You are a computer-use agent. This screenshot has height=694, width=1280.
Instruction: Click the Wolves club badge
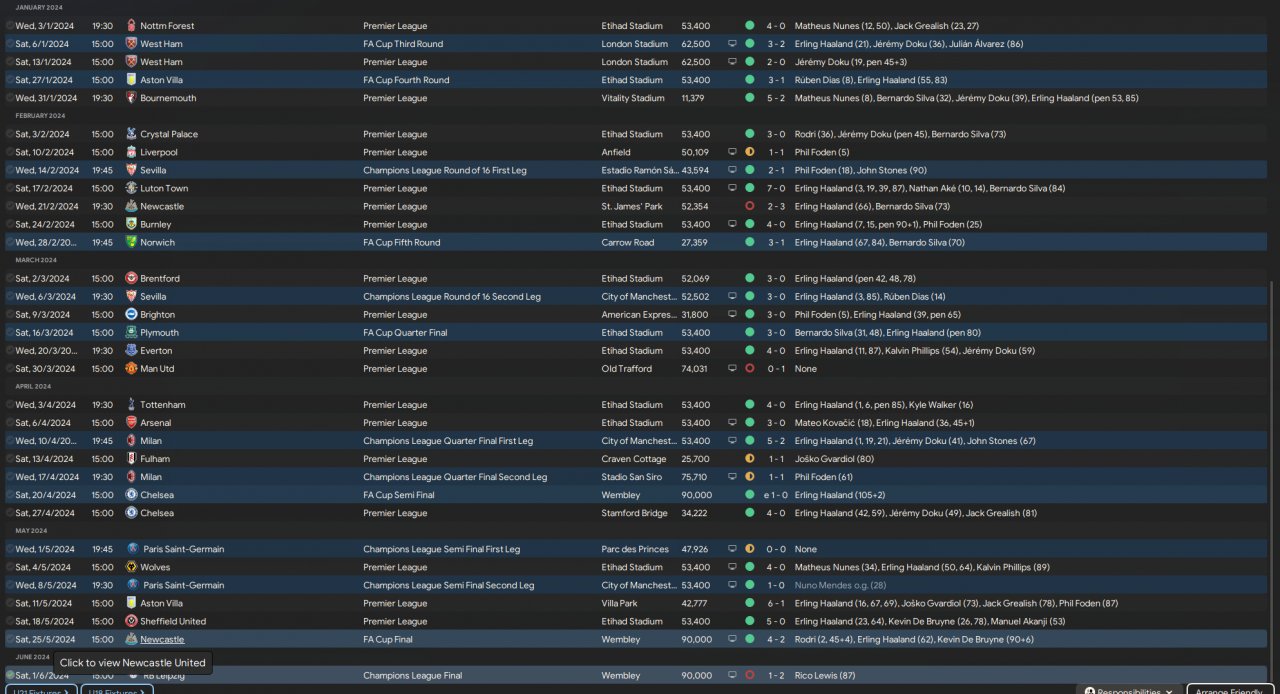tap(131, 567)
